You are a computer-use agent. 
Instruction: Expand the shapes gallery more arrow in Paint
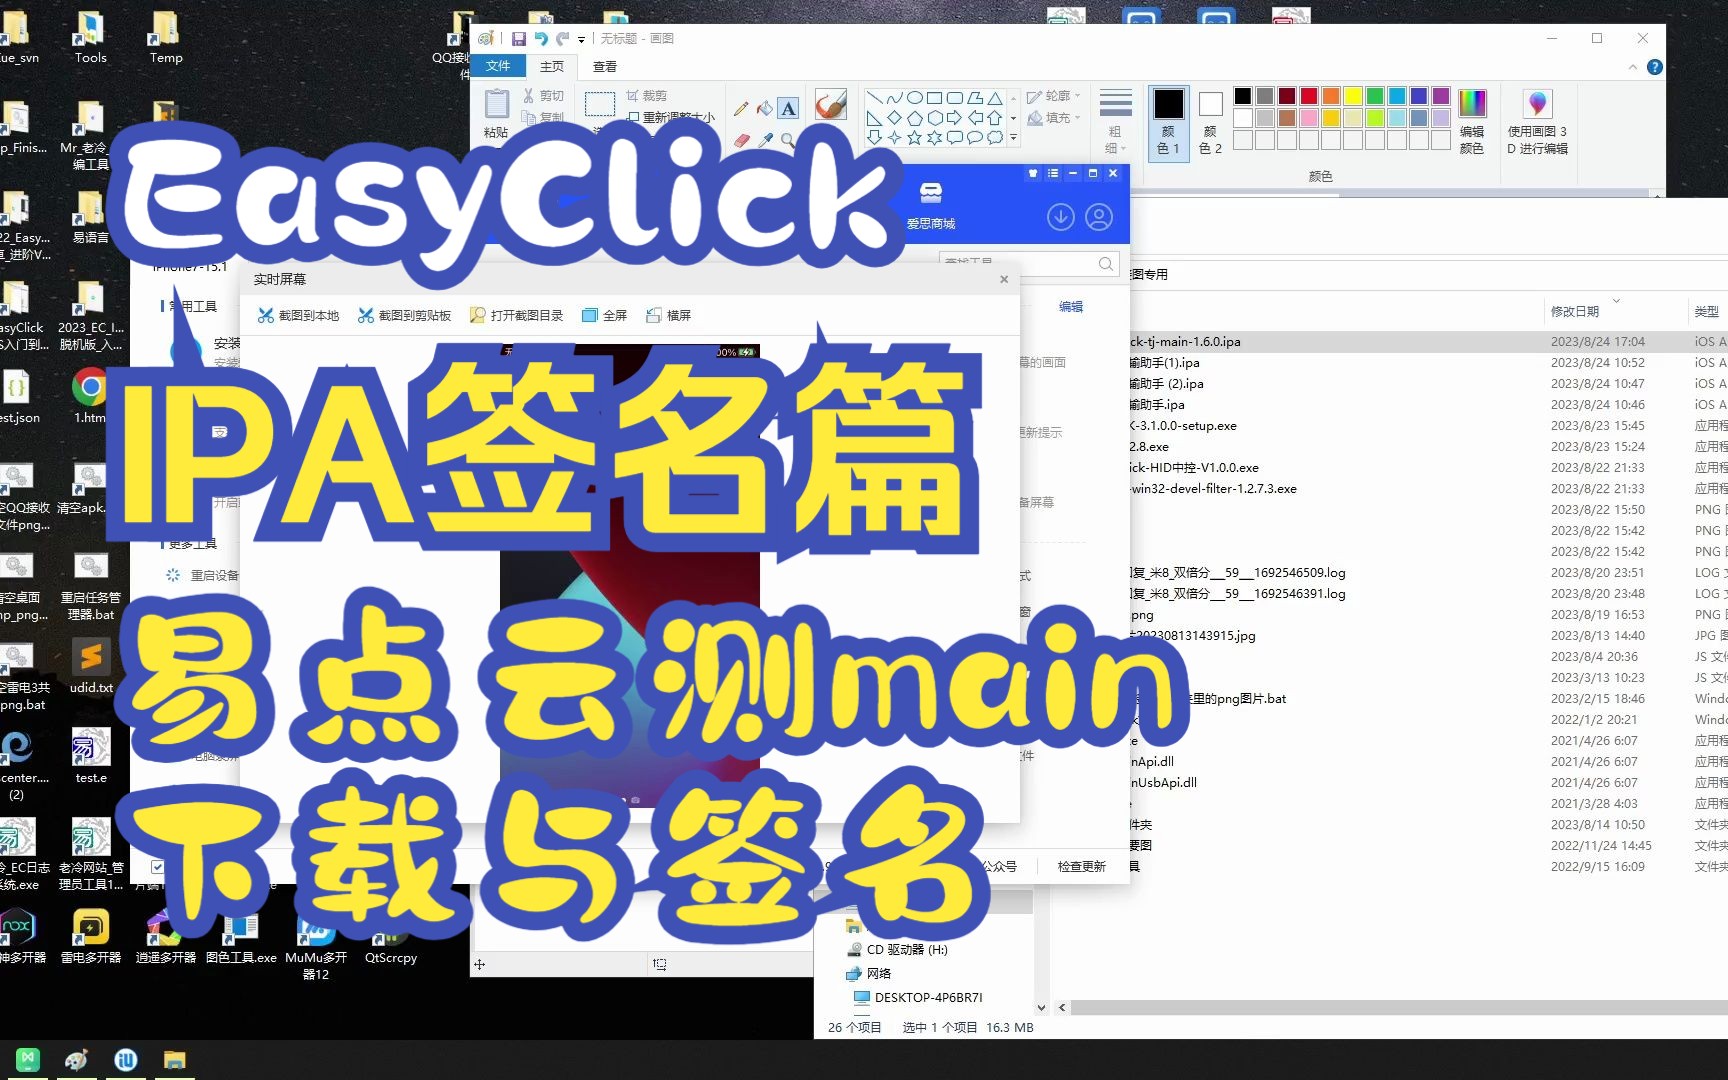pyautogui.click(x=1013, y=138)
